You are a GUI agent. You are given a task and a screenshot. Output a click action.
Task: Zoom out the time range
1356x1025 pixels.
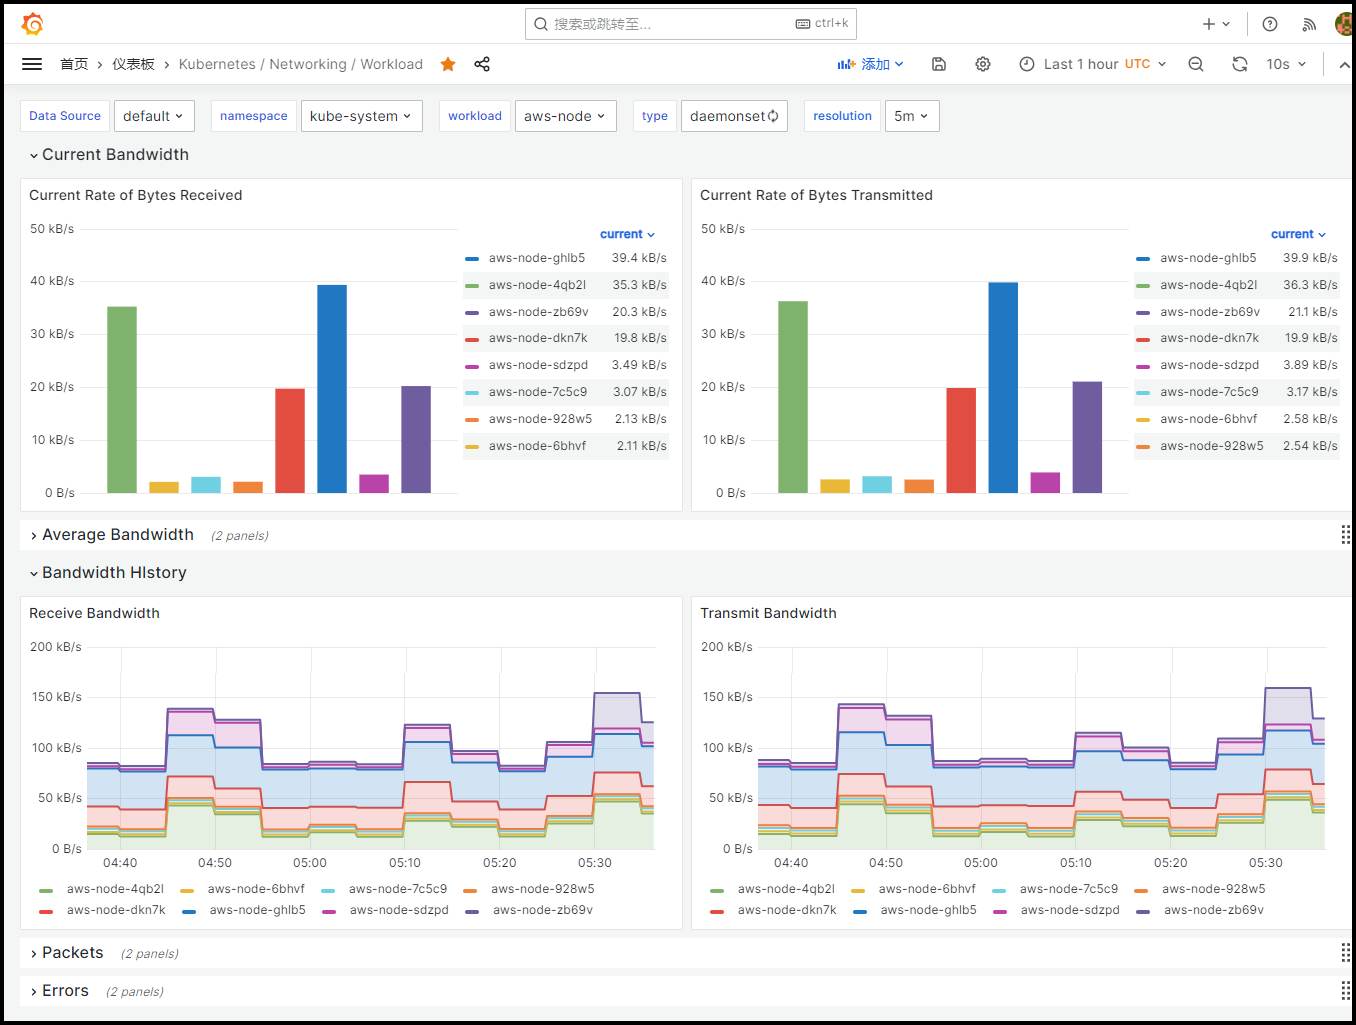point(1196,64)
